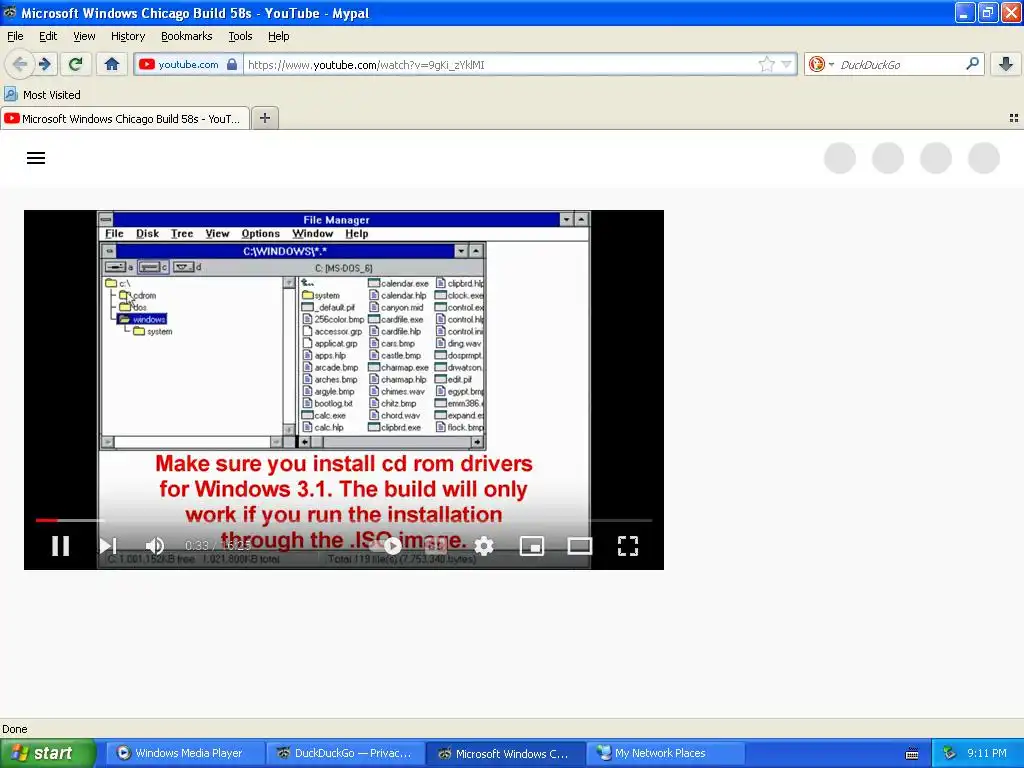
Task: Open the History menu
Action: point(128,36)
